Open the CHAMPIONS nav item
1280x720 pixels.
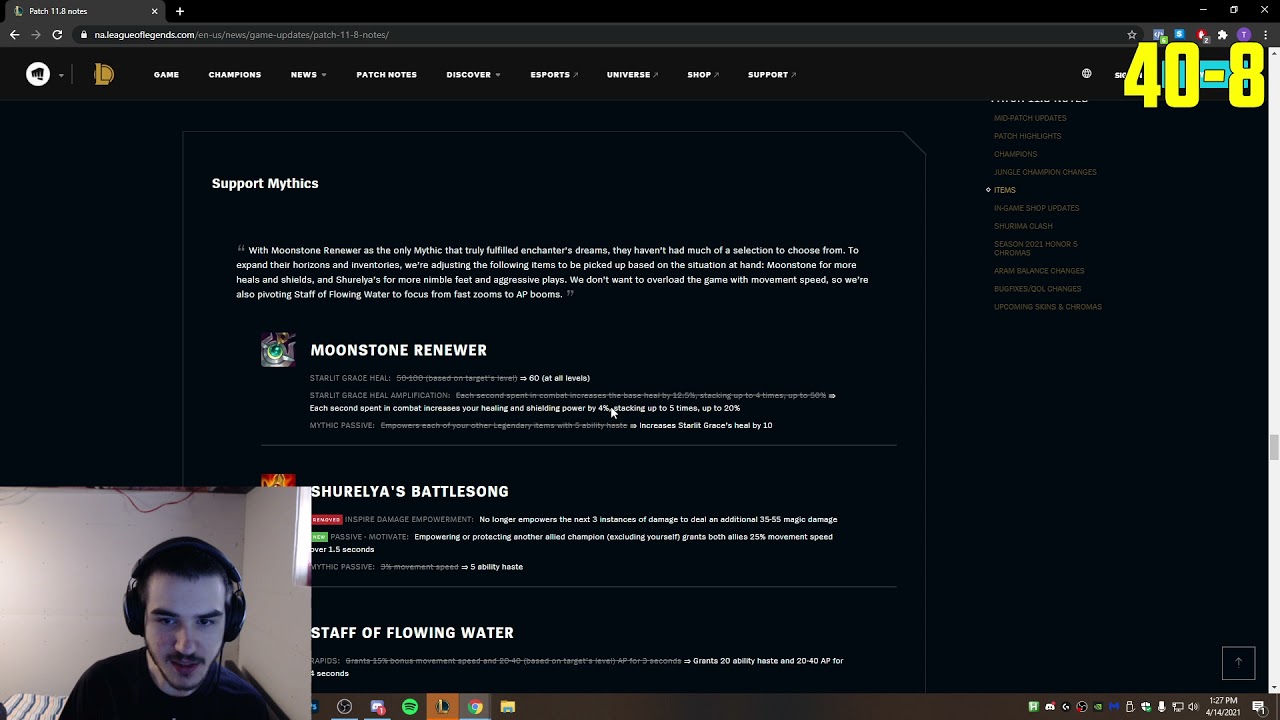(x=234, y=74)
